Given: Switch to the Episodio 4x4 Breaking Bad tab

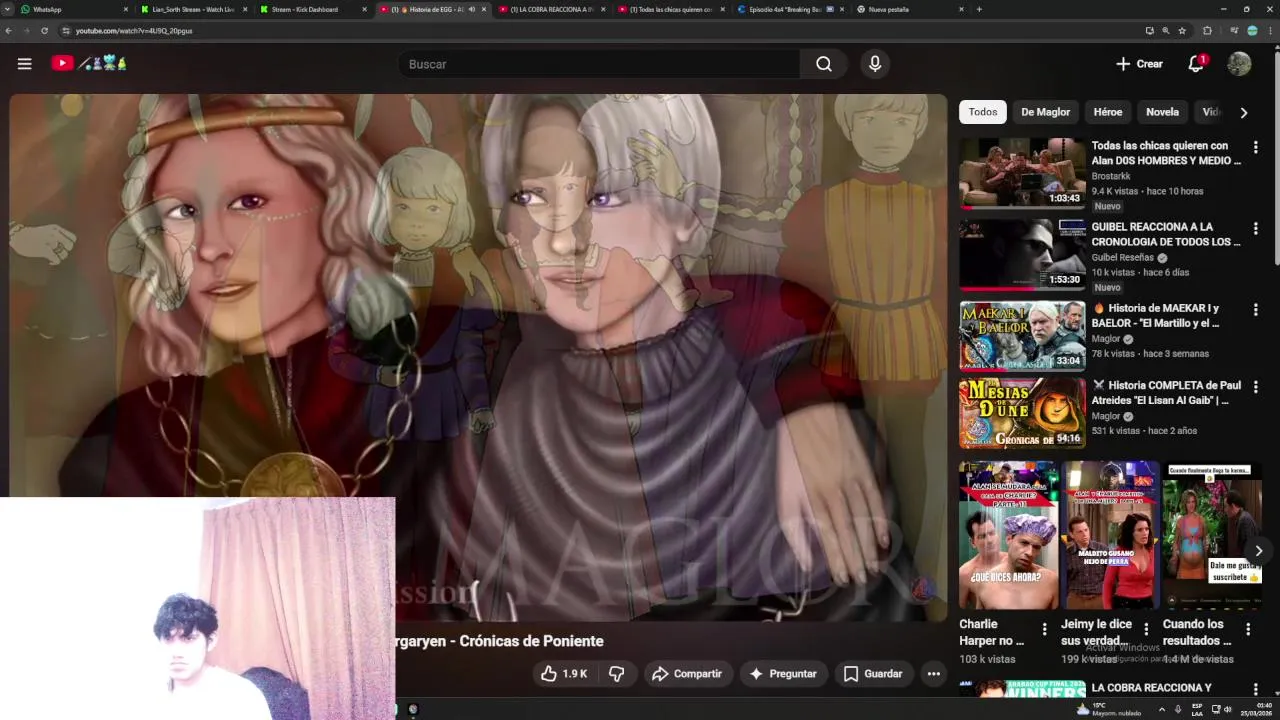Looking at the screenshot, I should point(790,9).
